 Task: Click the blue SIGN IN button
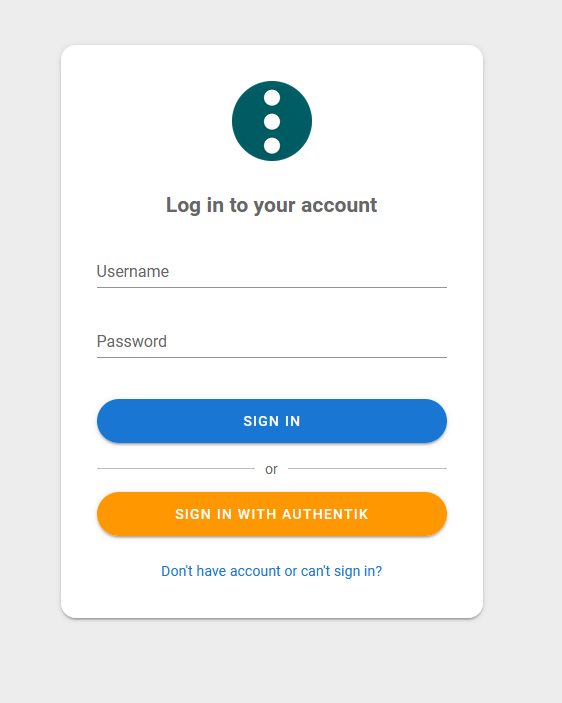point(272,421)
